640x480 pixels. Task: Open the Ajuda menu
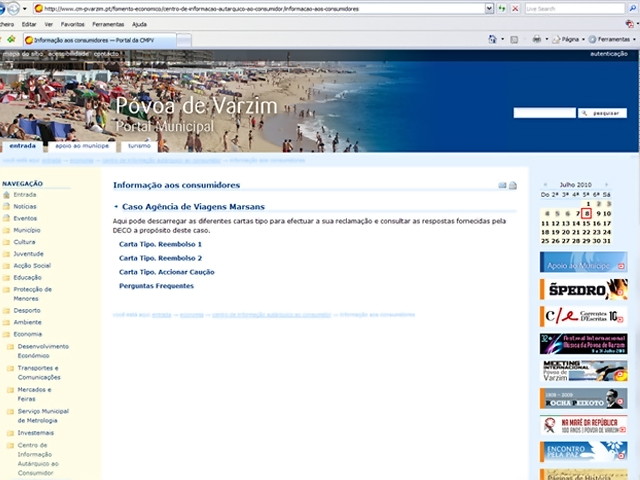click(x=139, y=24)
